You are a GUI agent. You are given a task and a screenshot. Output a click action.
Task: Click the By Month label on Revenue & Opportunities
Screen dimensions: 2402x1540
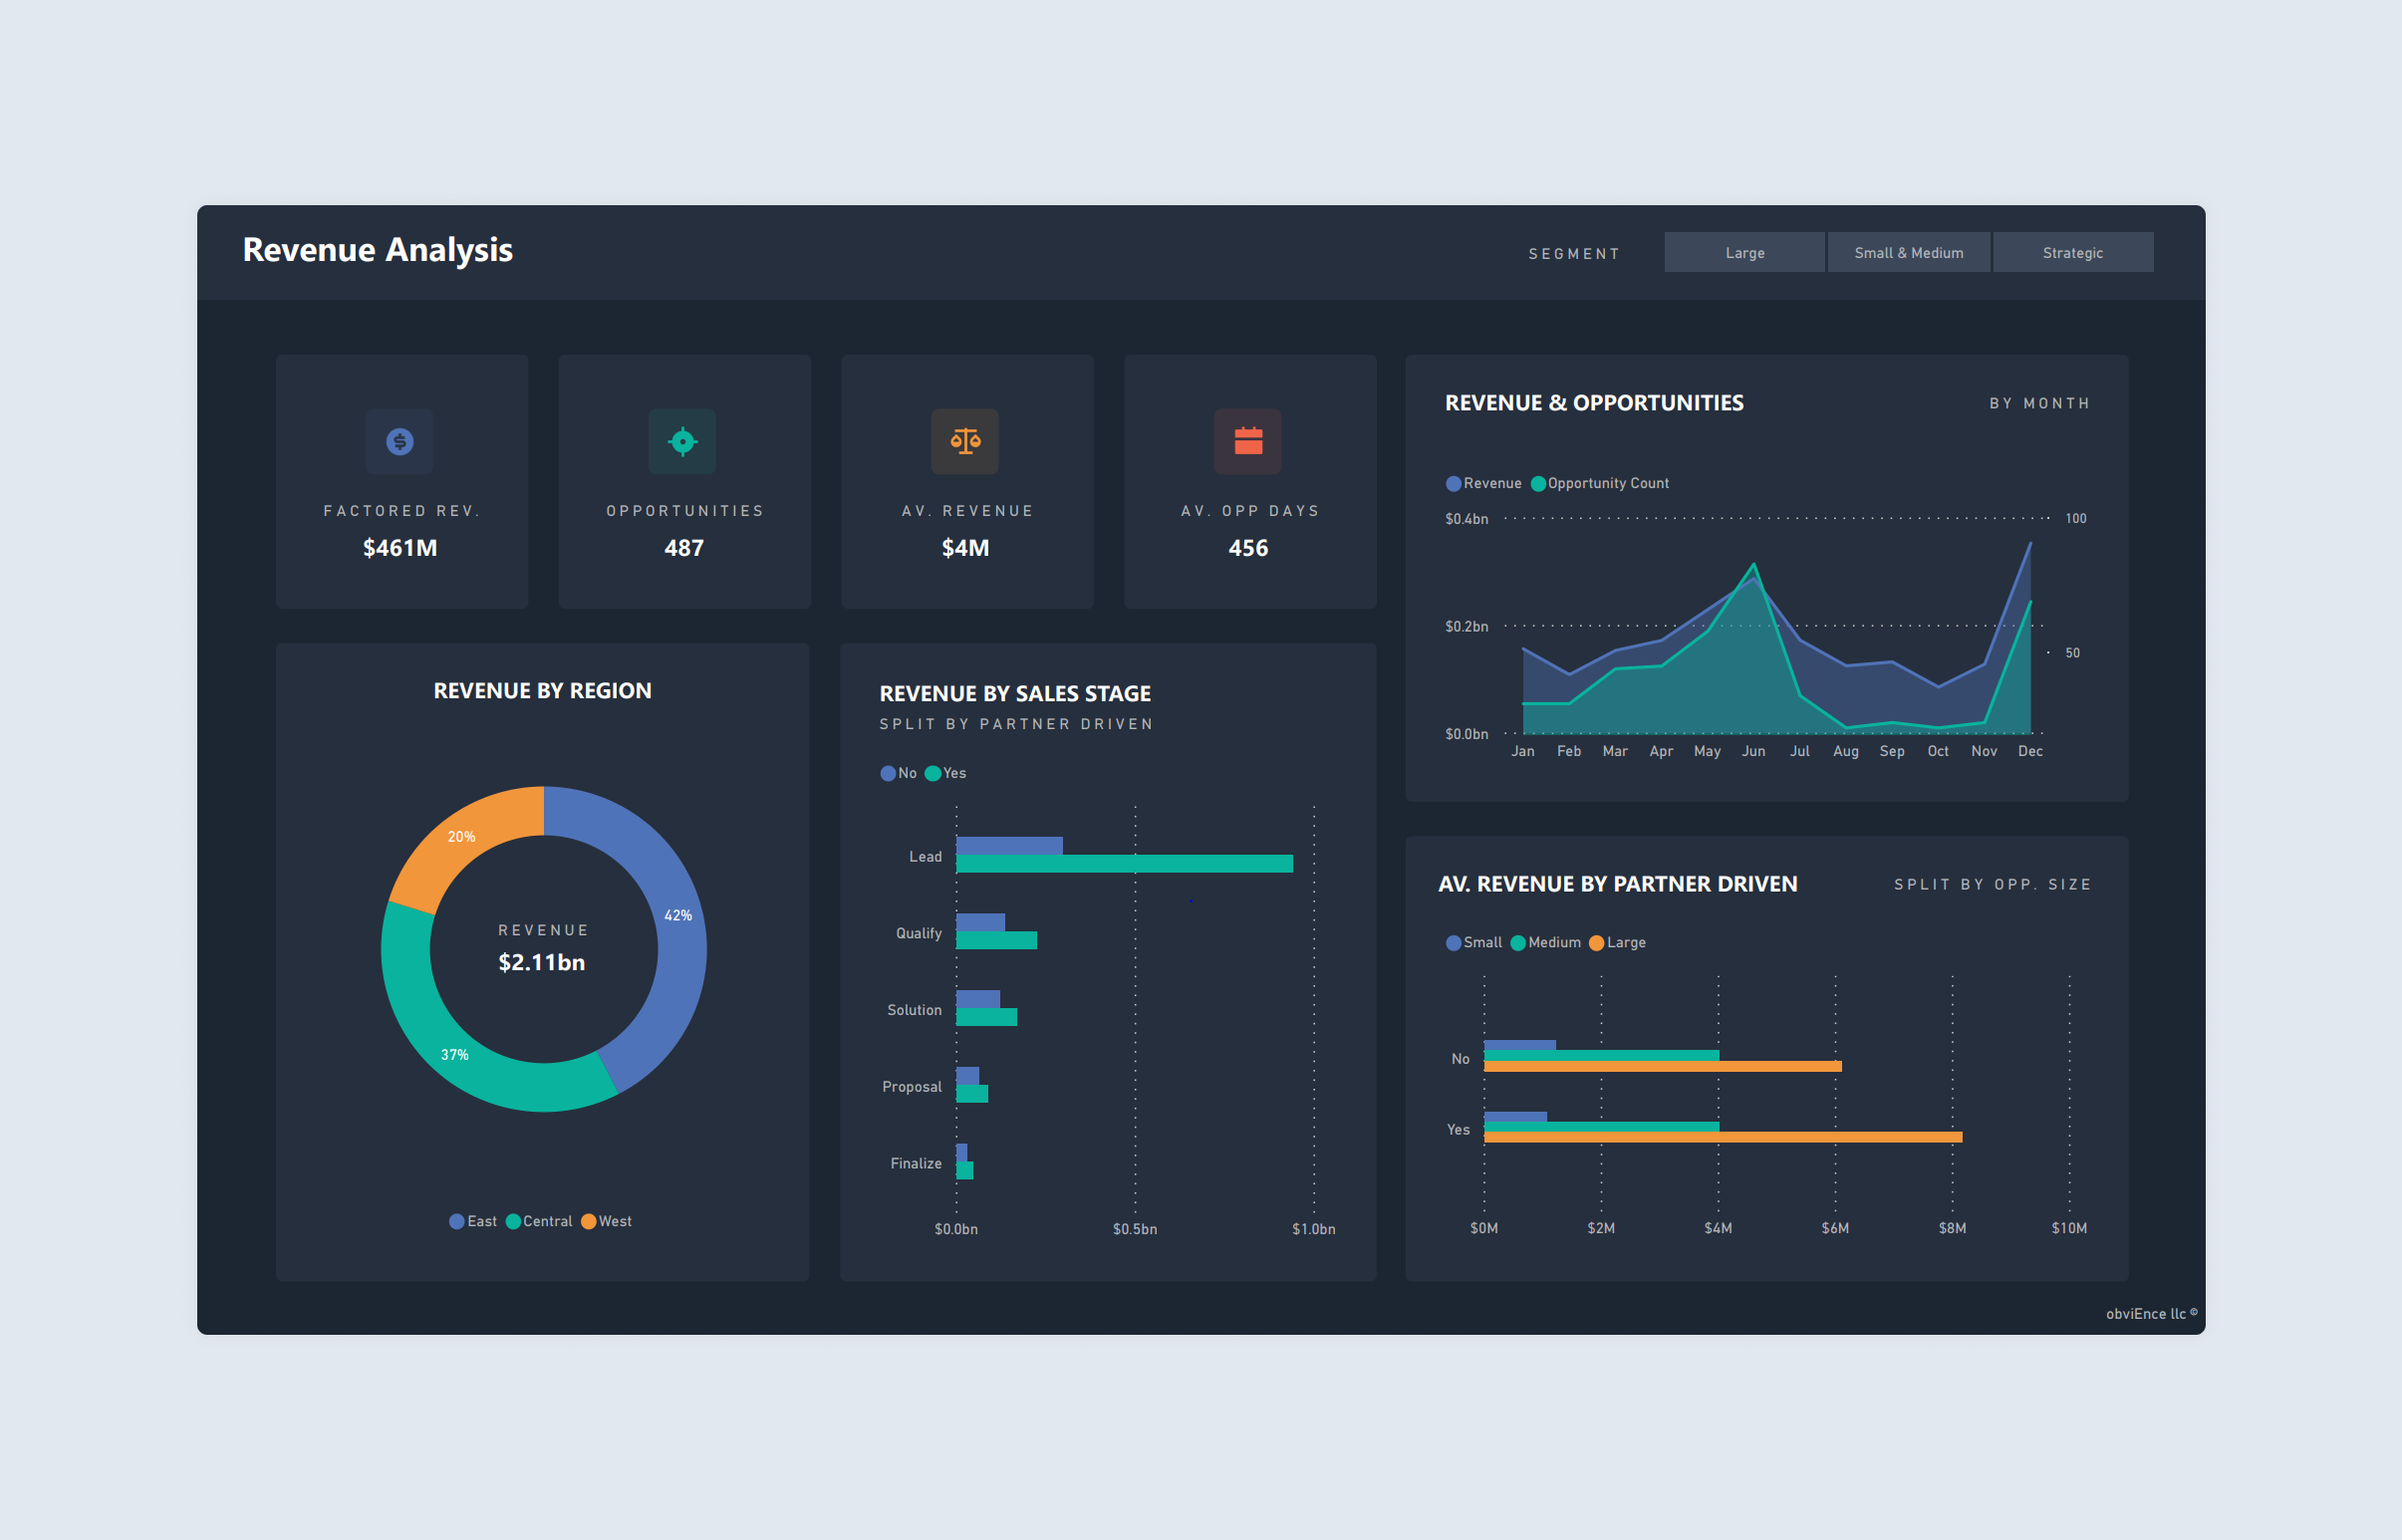tap(2039, 403)
